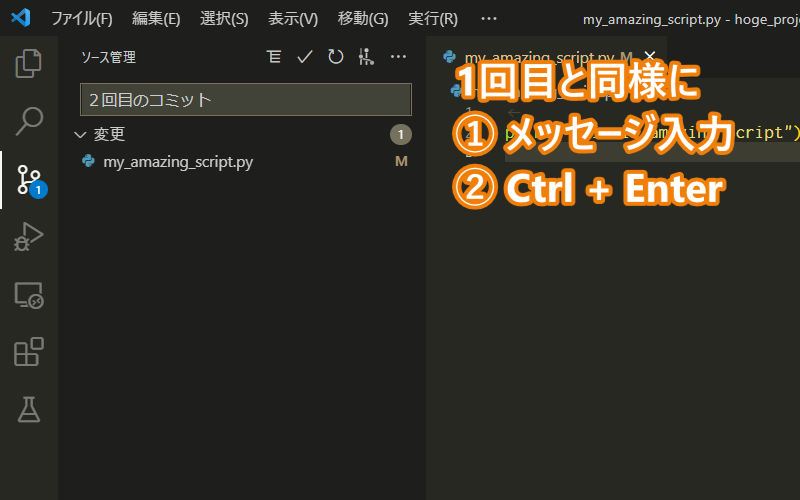This screenshot has width=800, height=500.
Task: Collapse the 変更 changes section
Action: click(80, 135)
